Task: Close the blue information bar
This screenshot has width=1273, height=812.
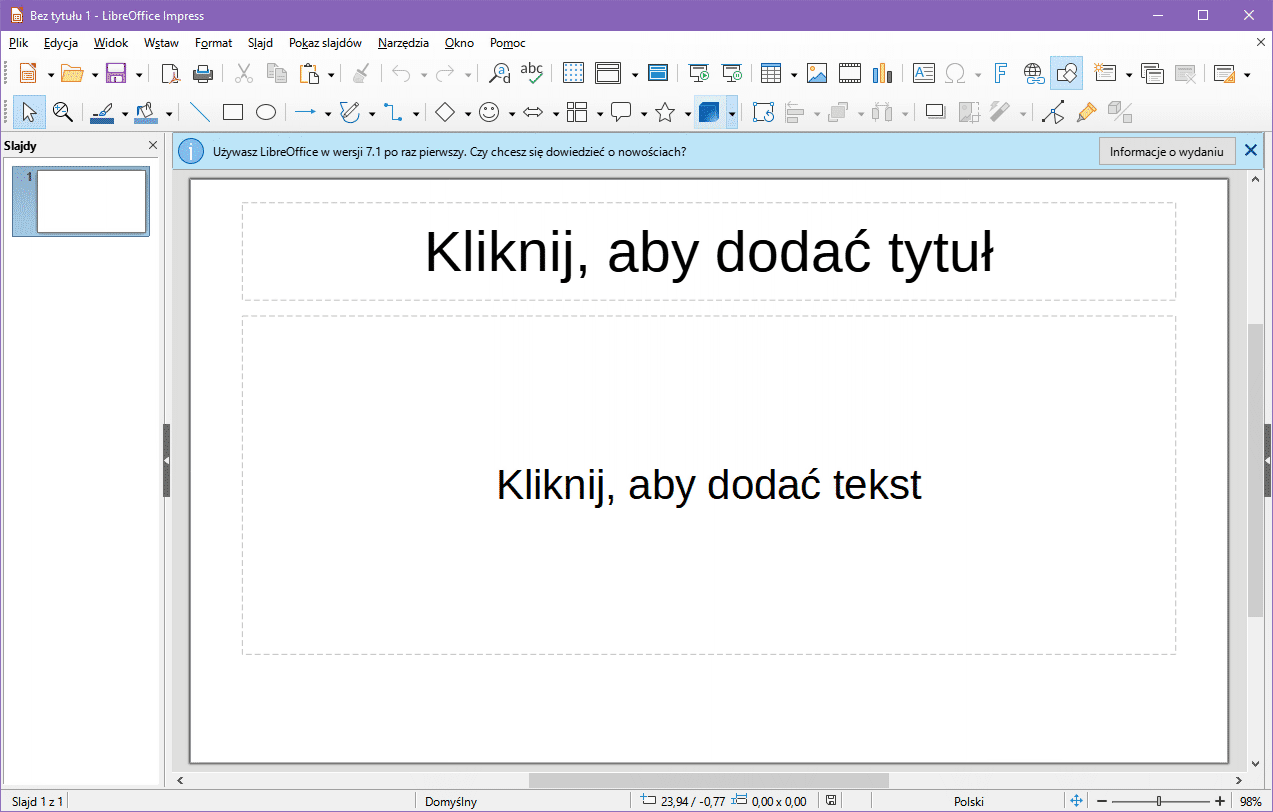Action: pos(1250,151)
